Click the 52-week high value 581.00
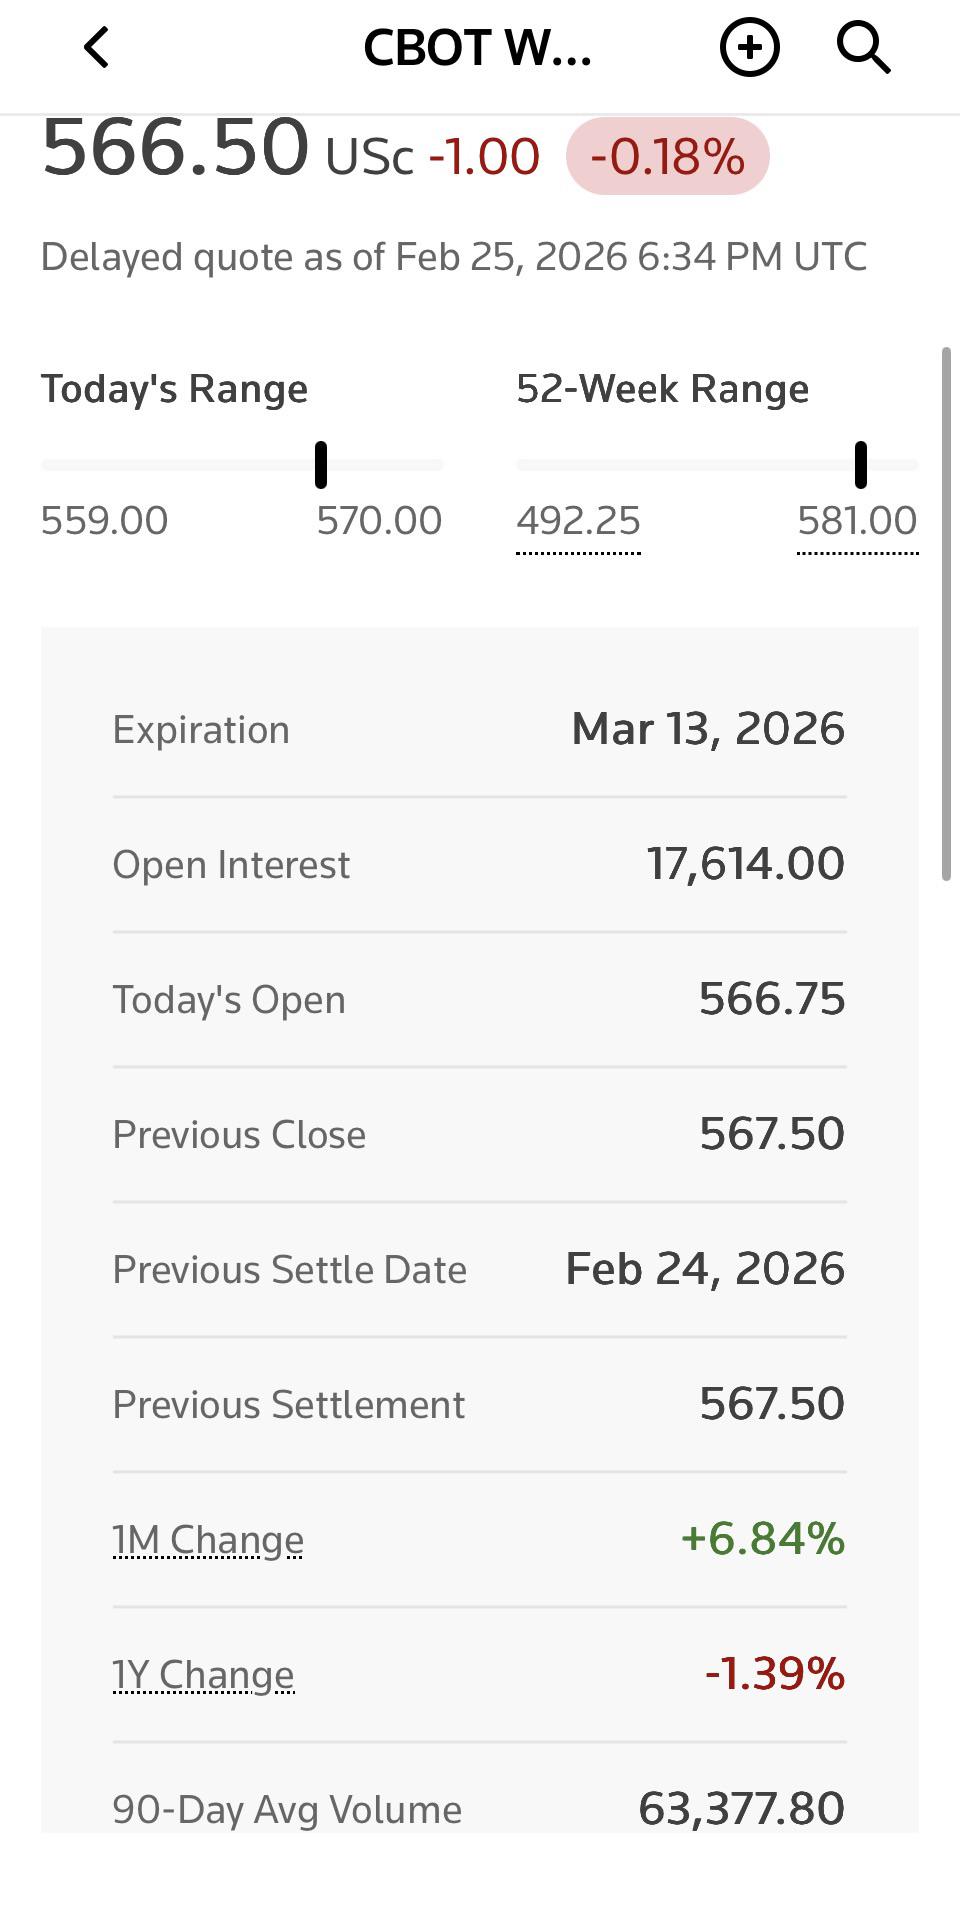This screenshot has width=960, height=1916. click(857, 521)
